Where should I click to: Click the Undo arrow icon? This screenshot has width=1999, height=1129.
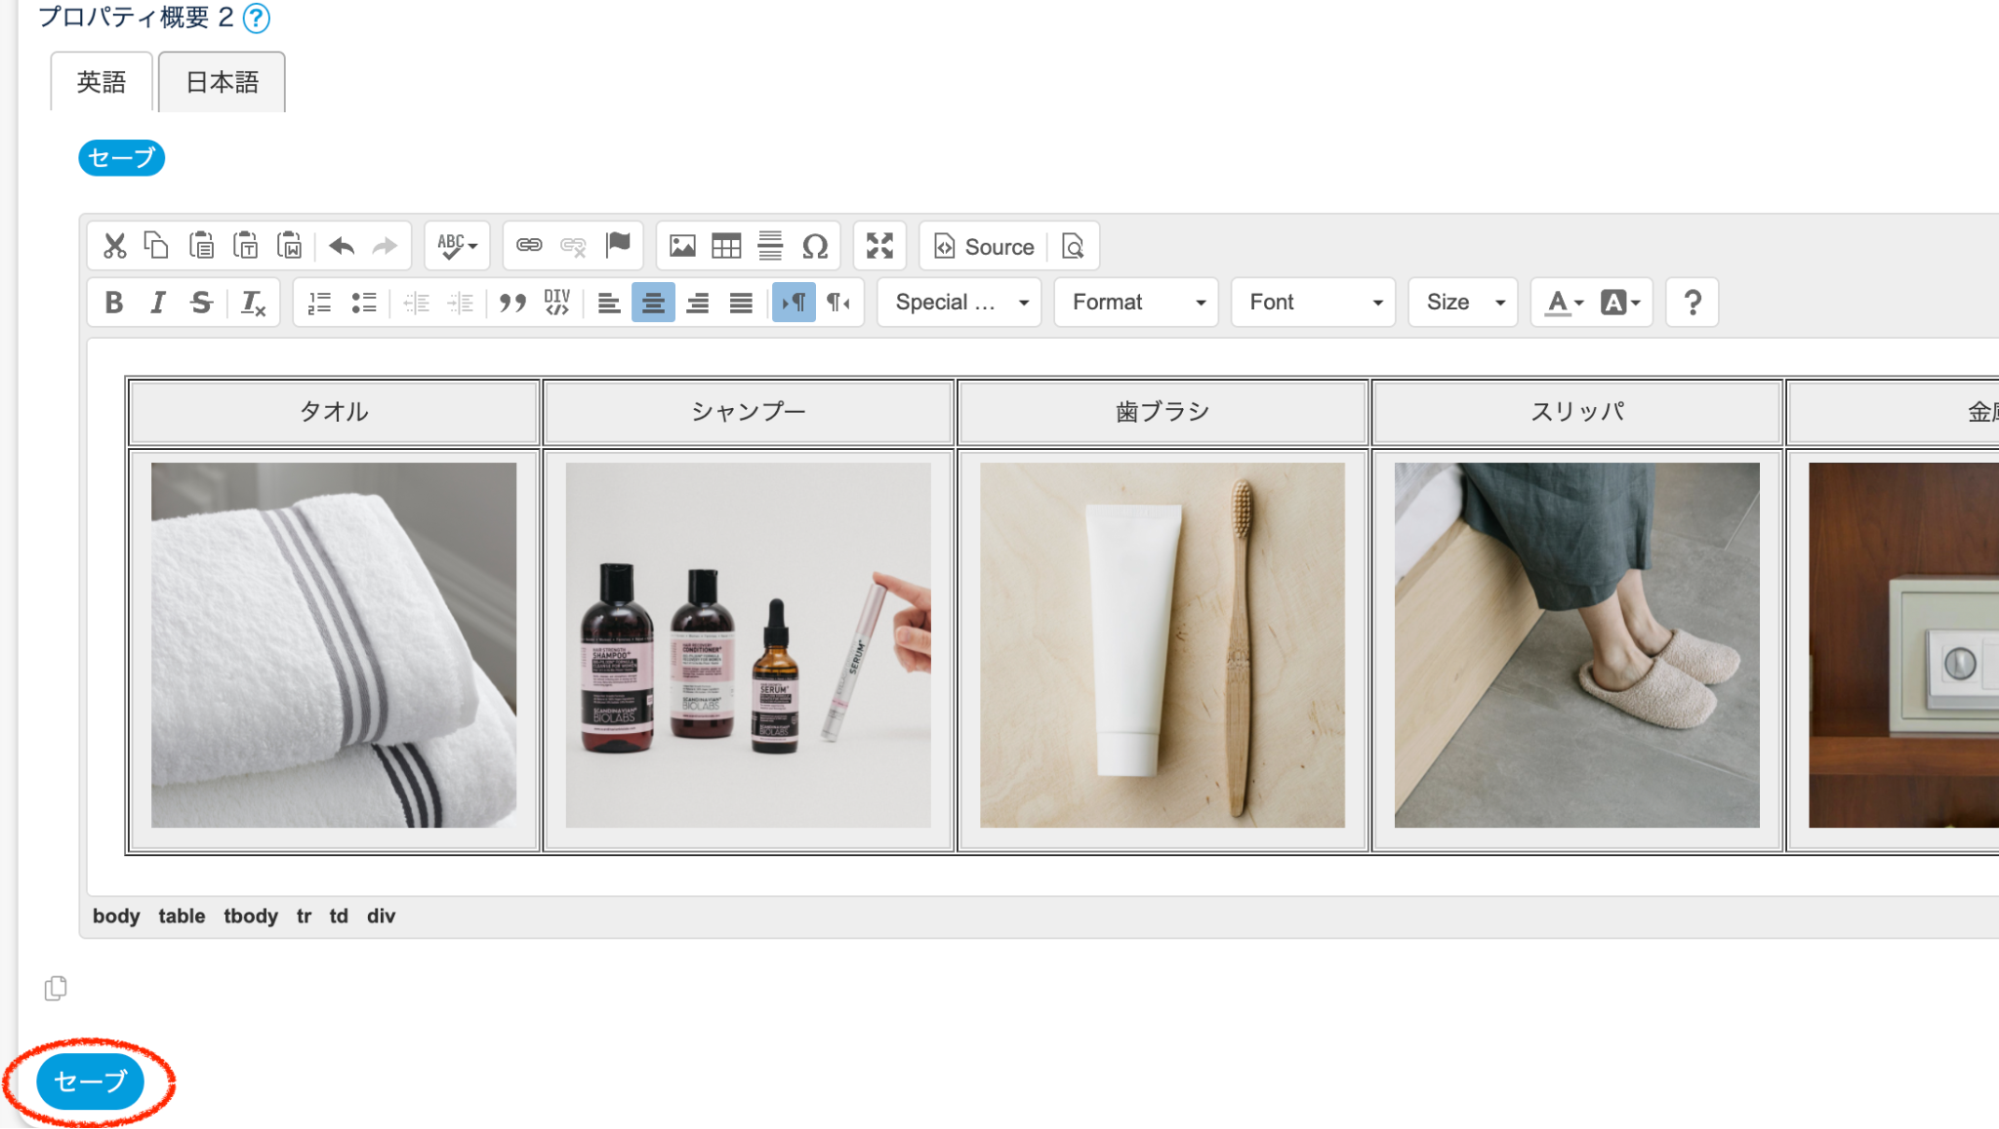pyautogui.click(x=341, y=246)
